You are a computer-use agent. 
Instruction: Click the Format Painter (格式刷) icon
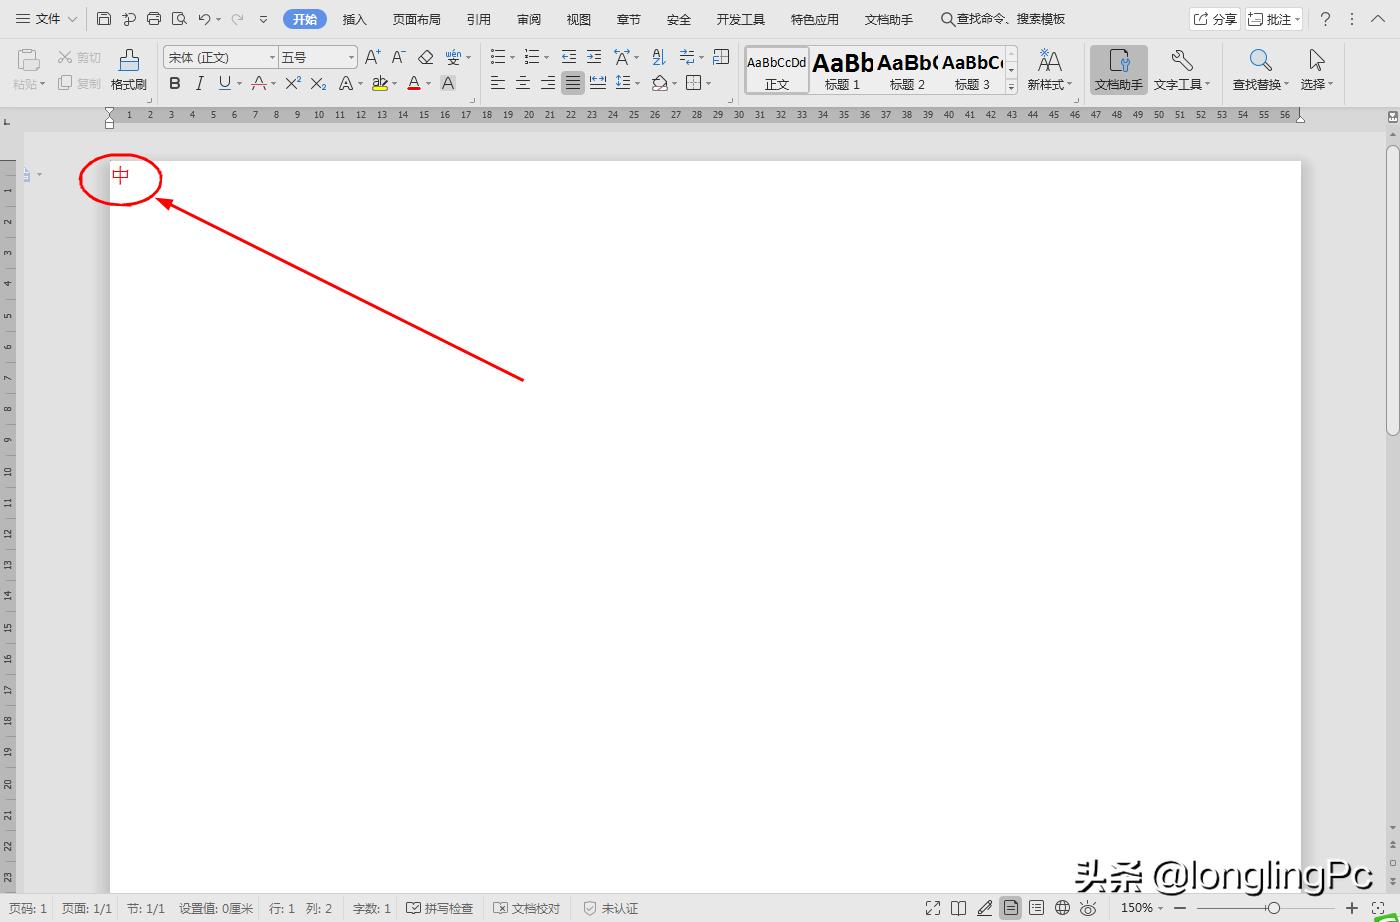point(128,70)
